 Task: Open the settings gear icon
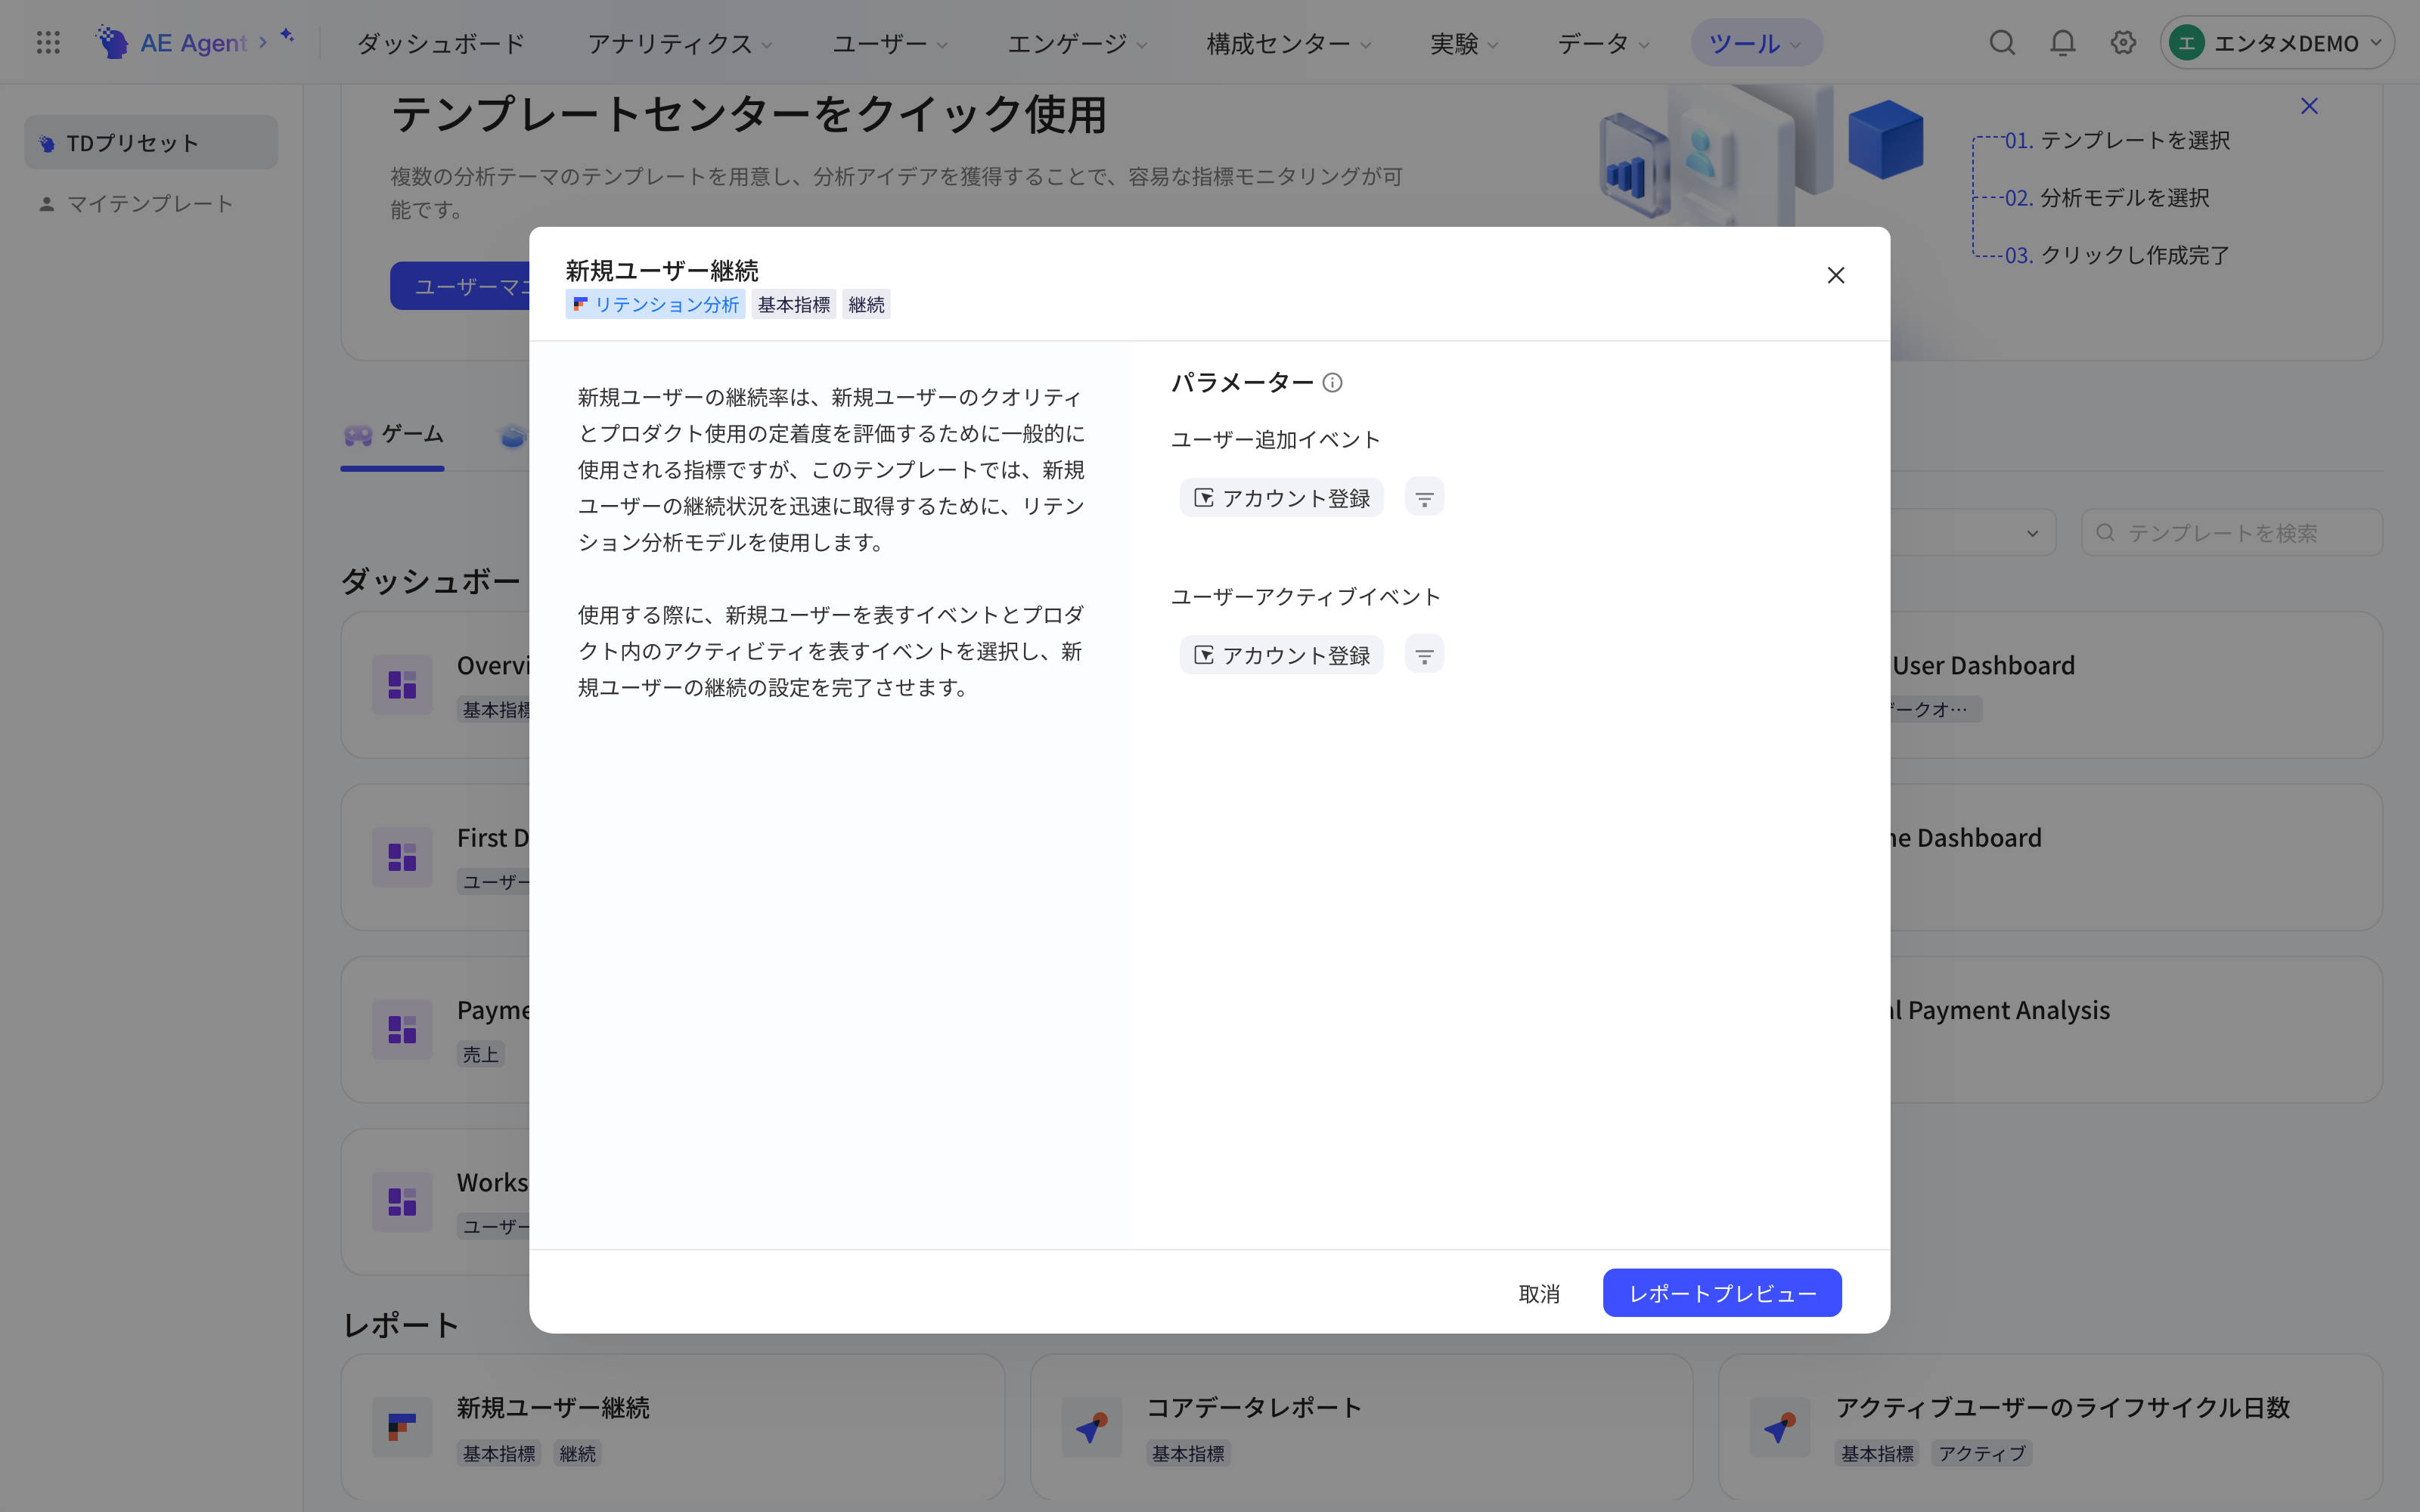tap(2123, 42)
